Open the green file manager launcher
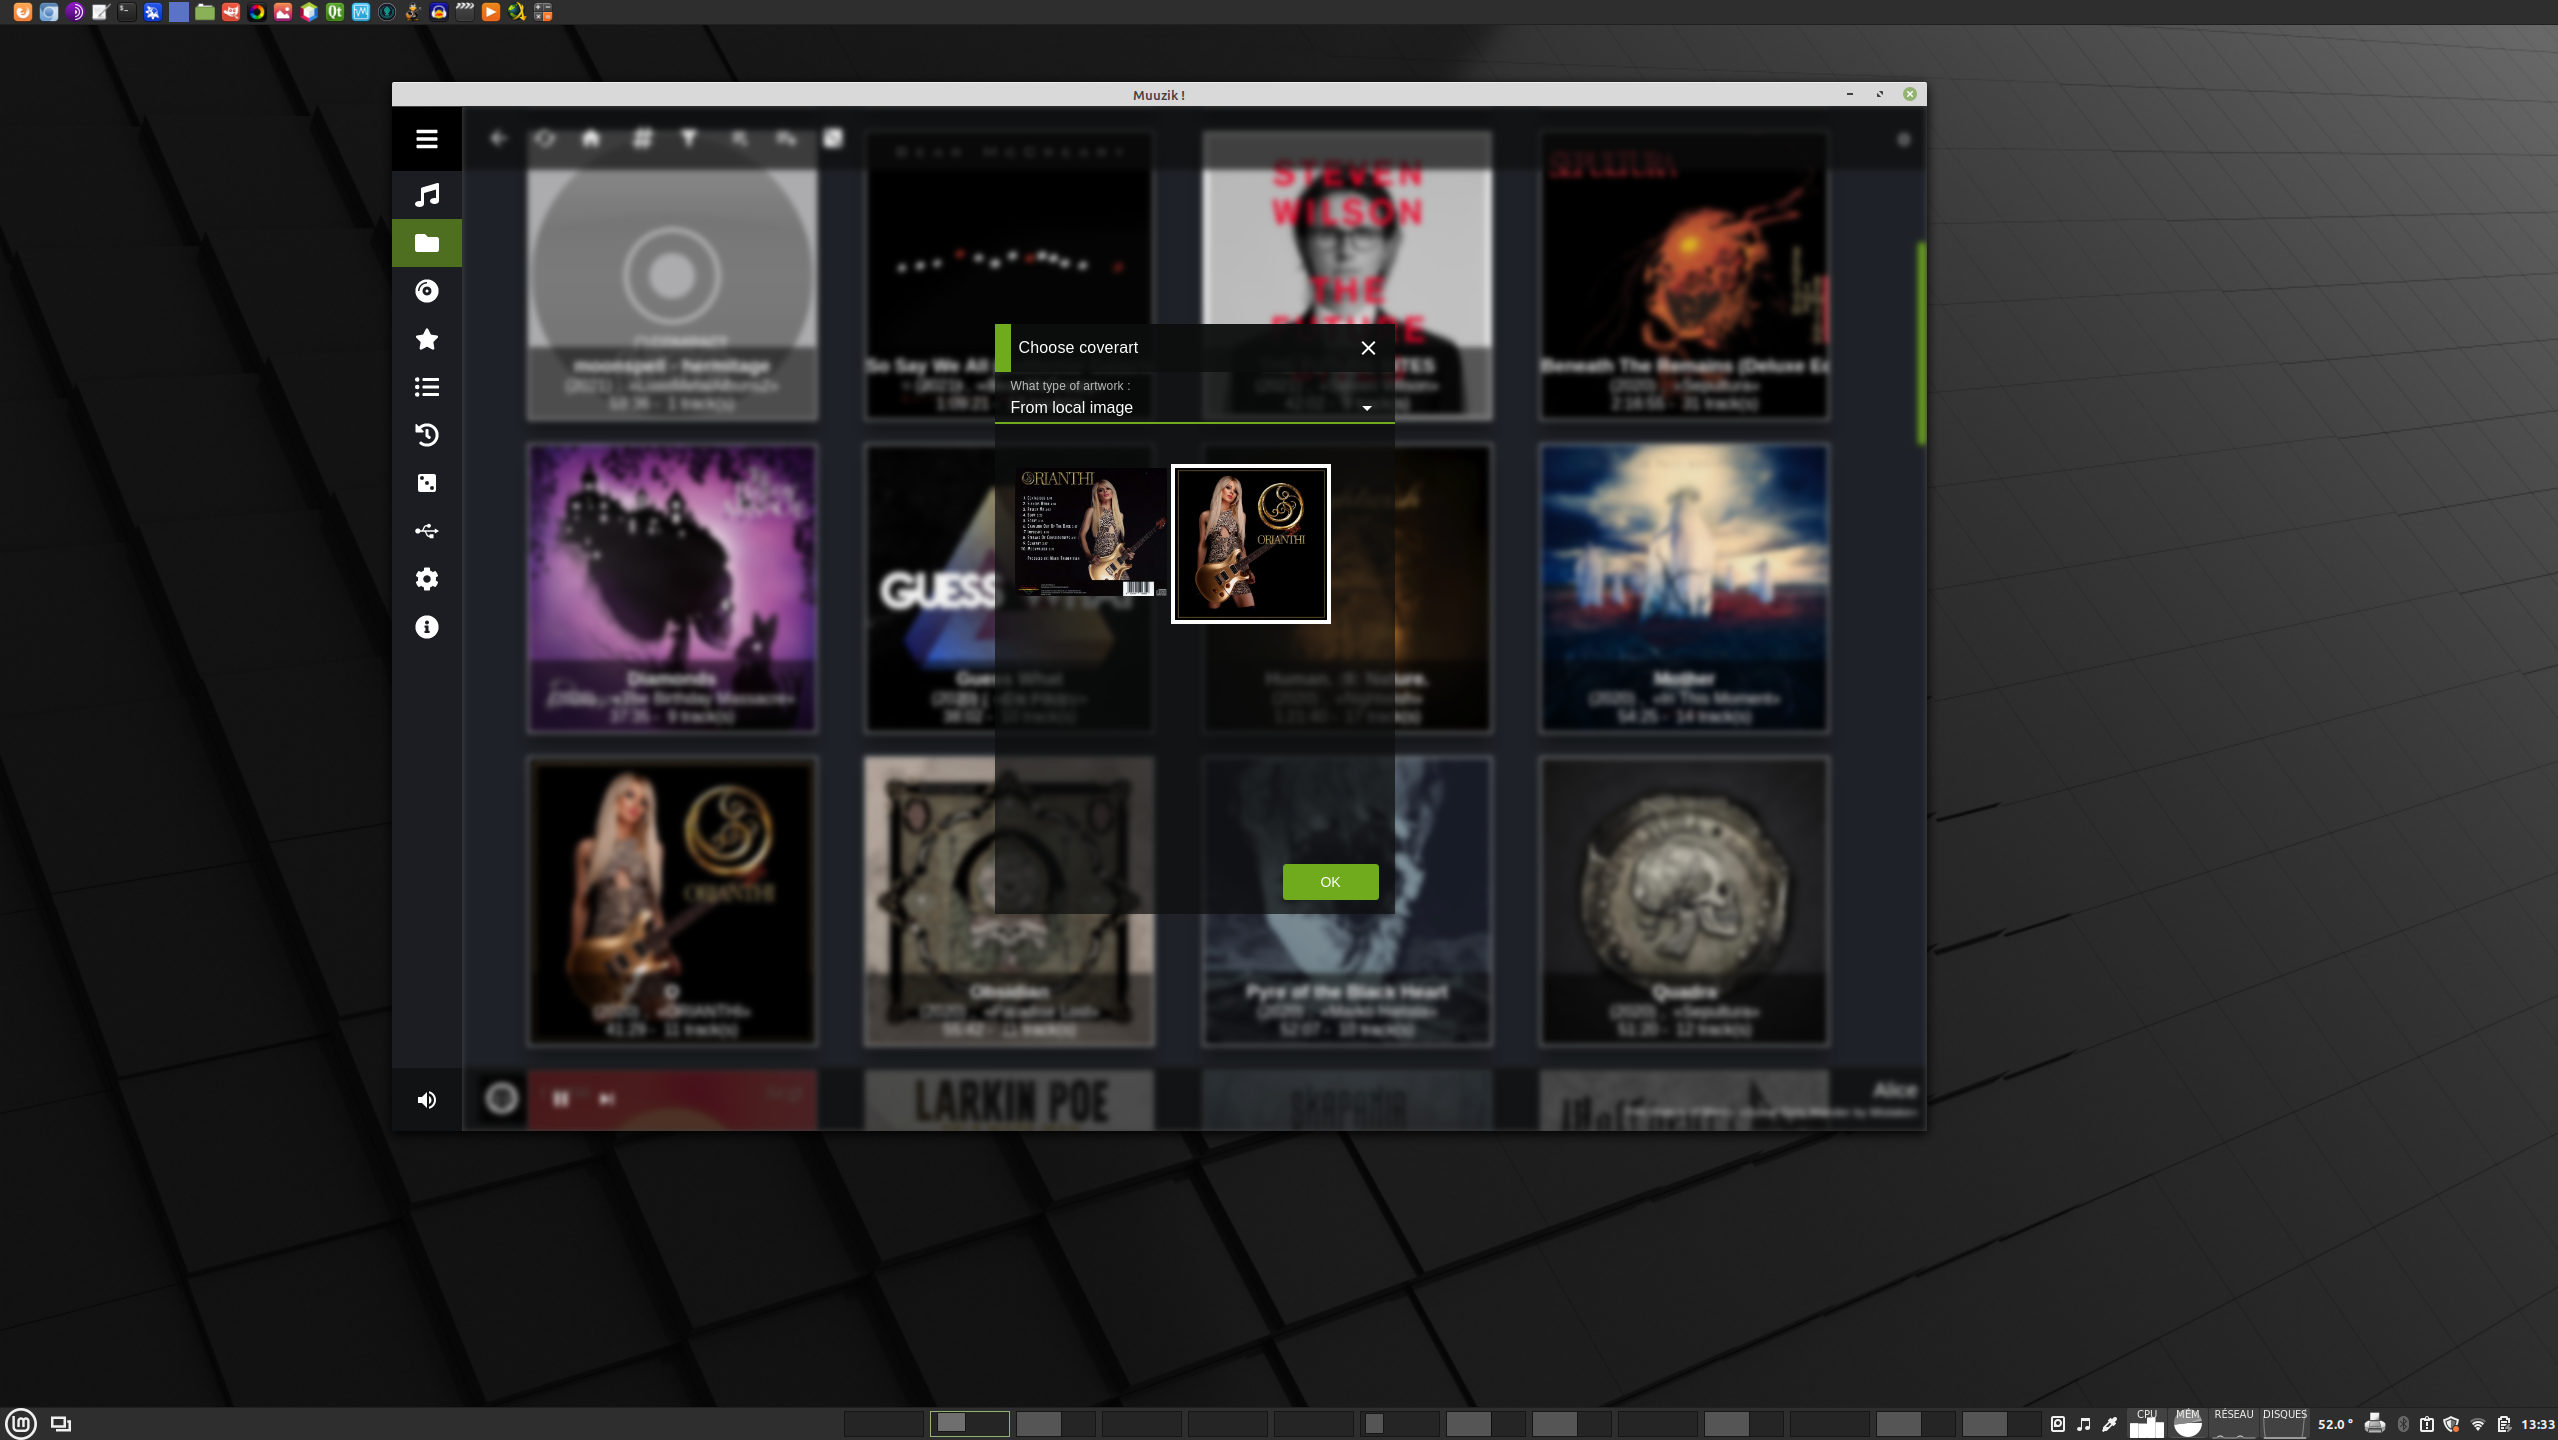The image size is (2558, 1440). pos(204,12)
